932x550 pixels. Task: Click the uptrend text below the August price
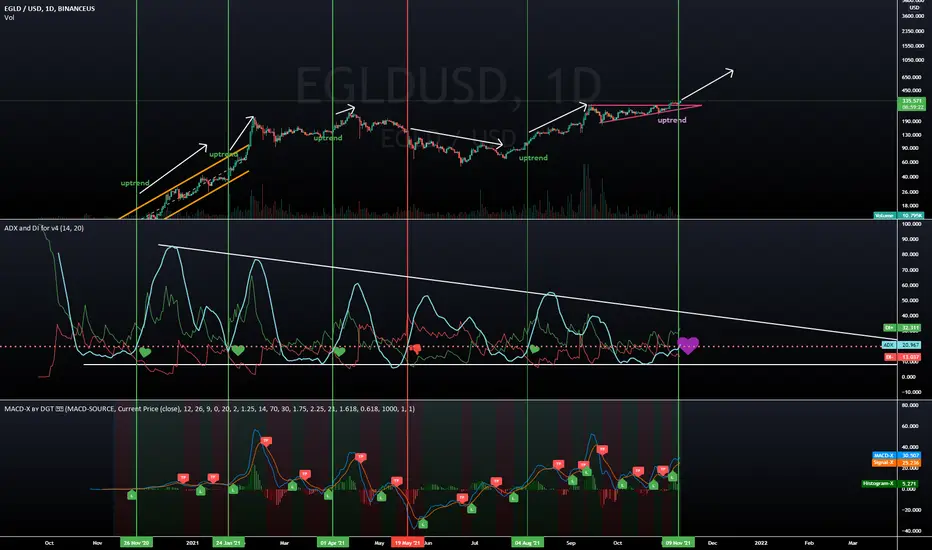point(533,158)
